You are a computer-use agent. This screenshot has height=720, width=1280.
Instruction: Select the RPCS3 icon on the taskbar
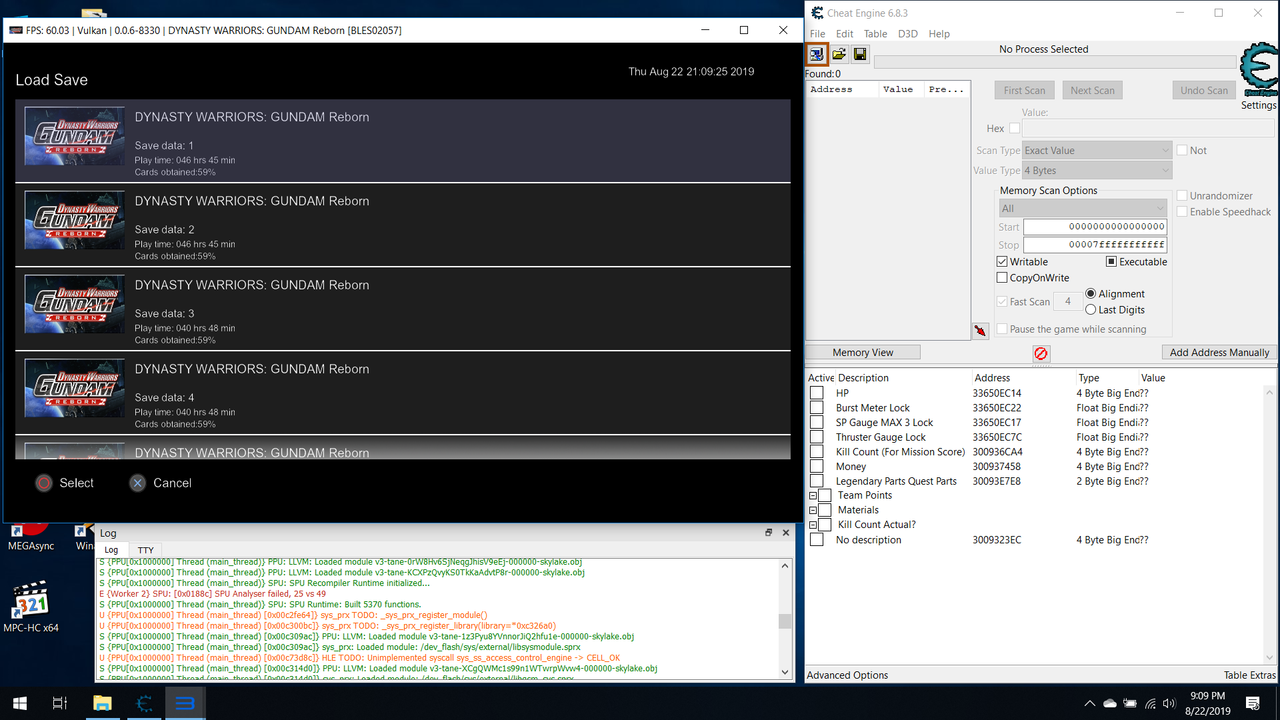[x=184, y=703]
